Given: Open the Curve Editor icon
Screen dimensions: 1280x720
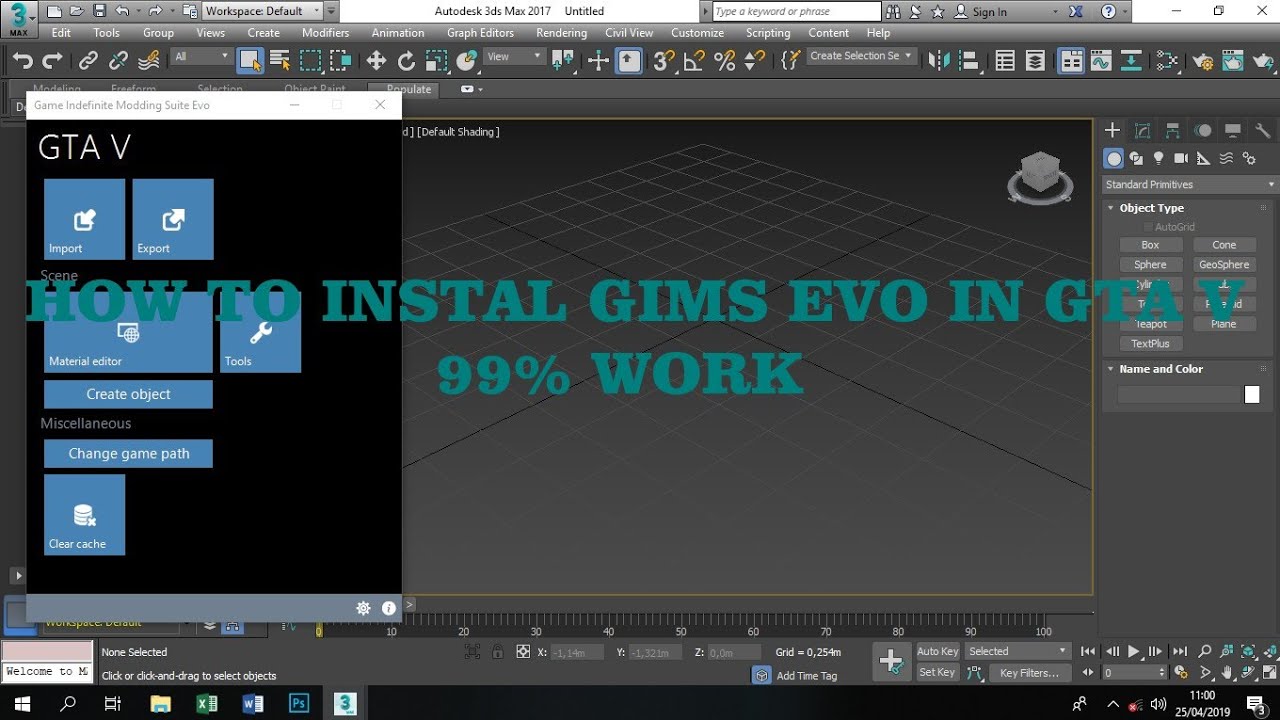Looking at the screenshot, I should (x=1101, y=61).
